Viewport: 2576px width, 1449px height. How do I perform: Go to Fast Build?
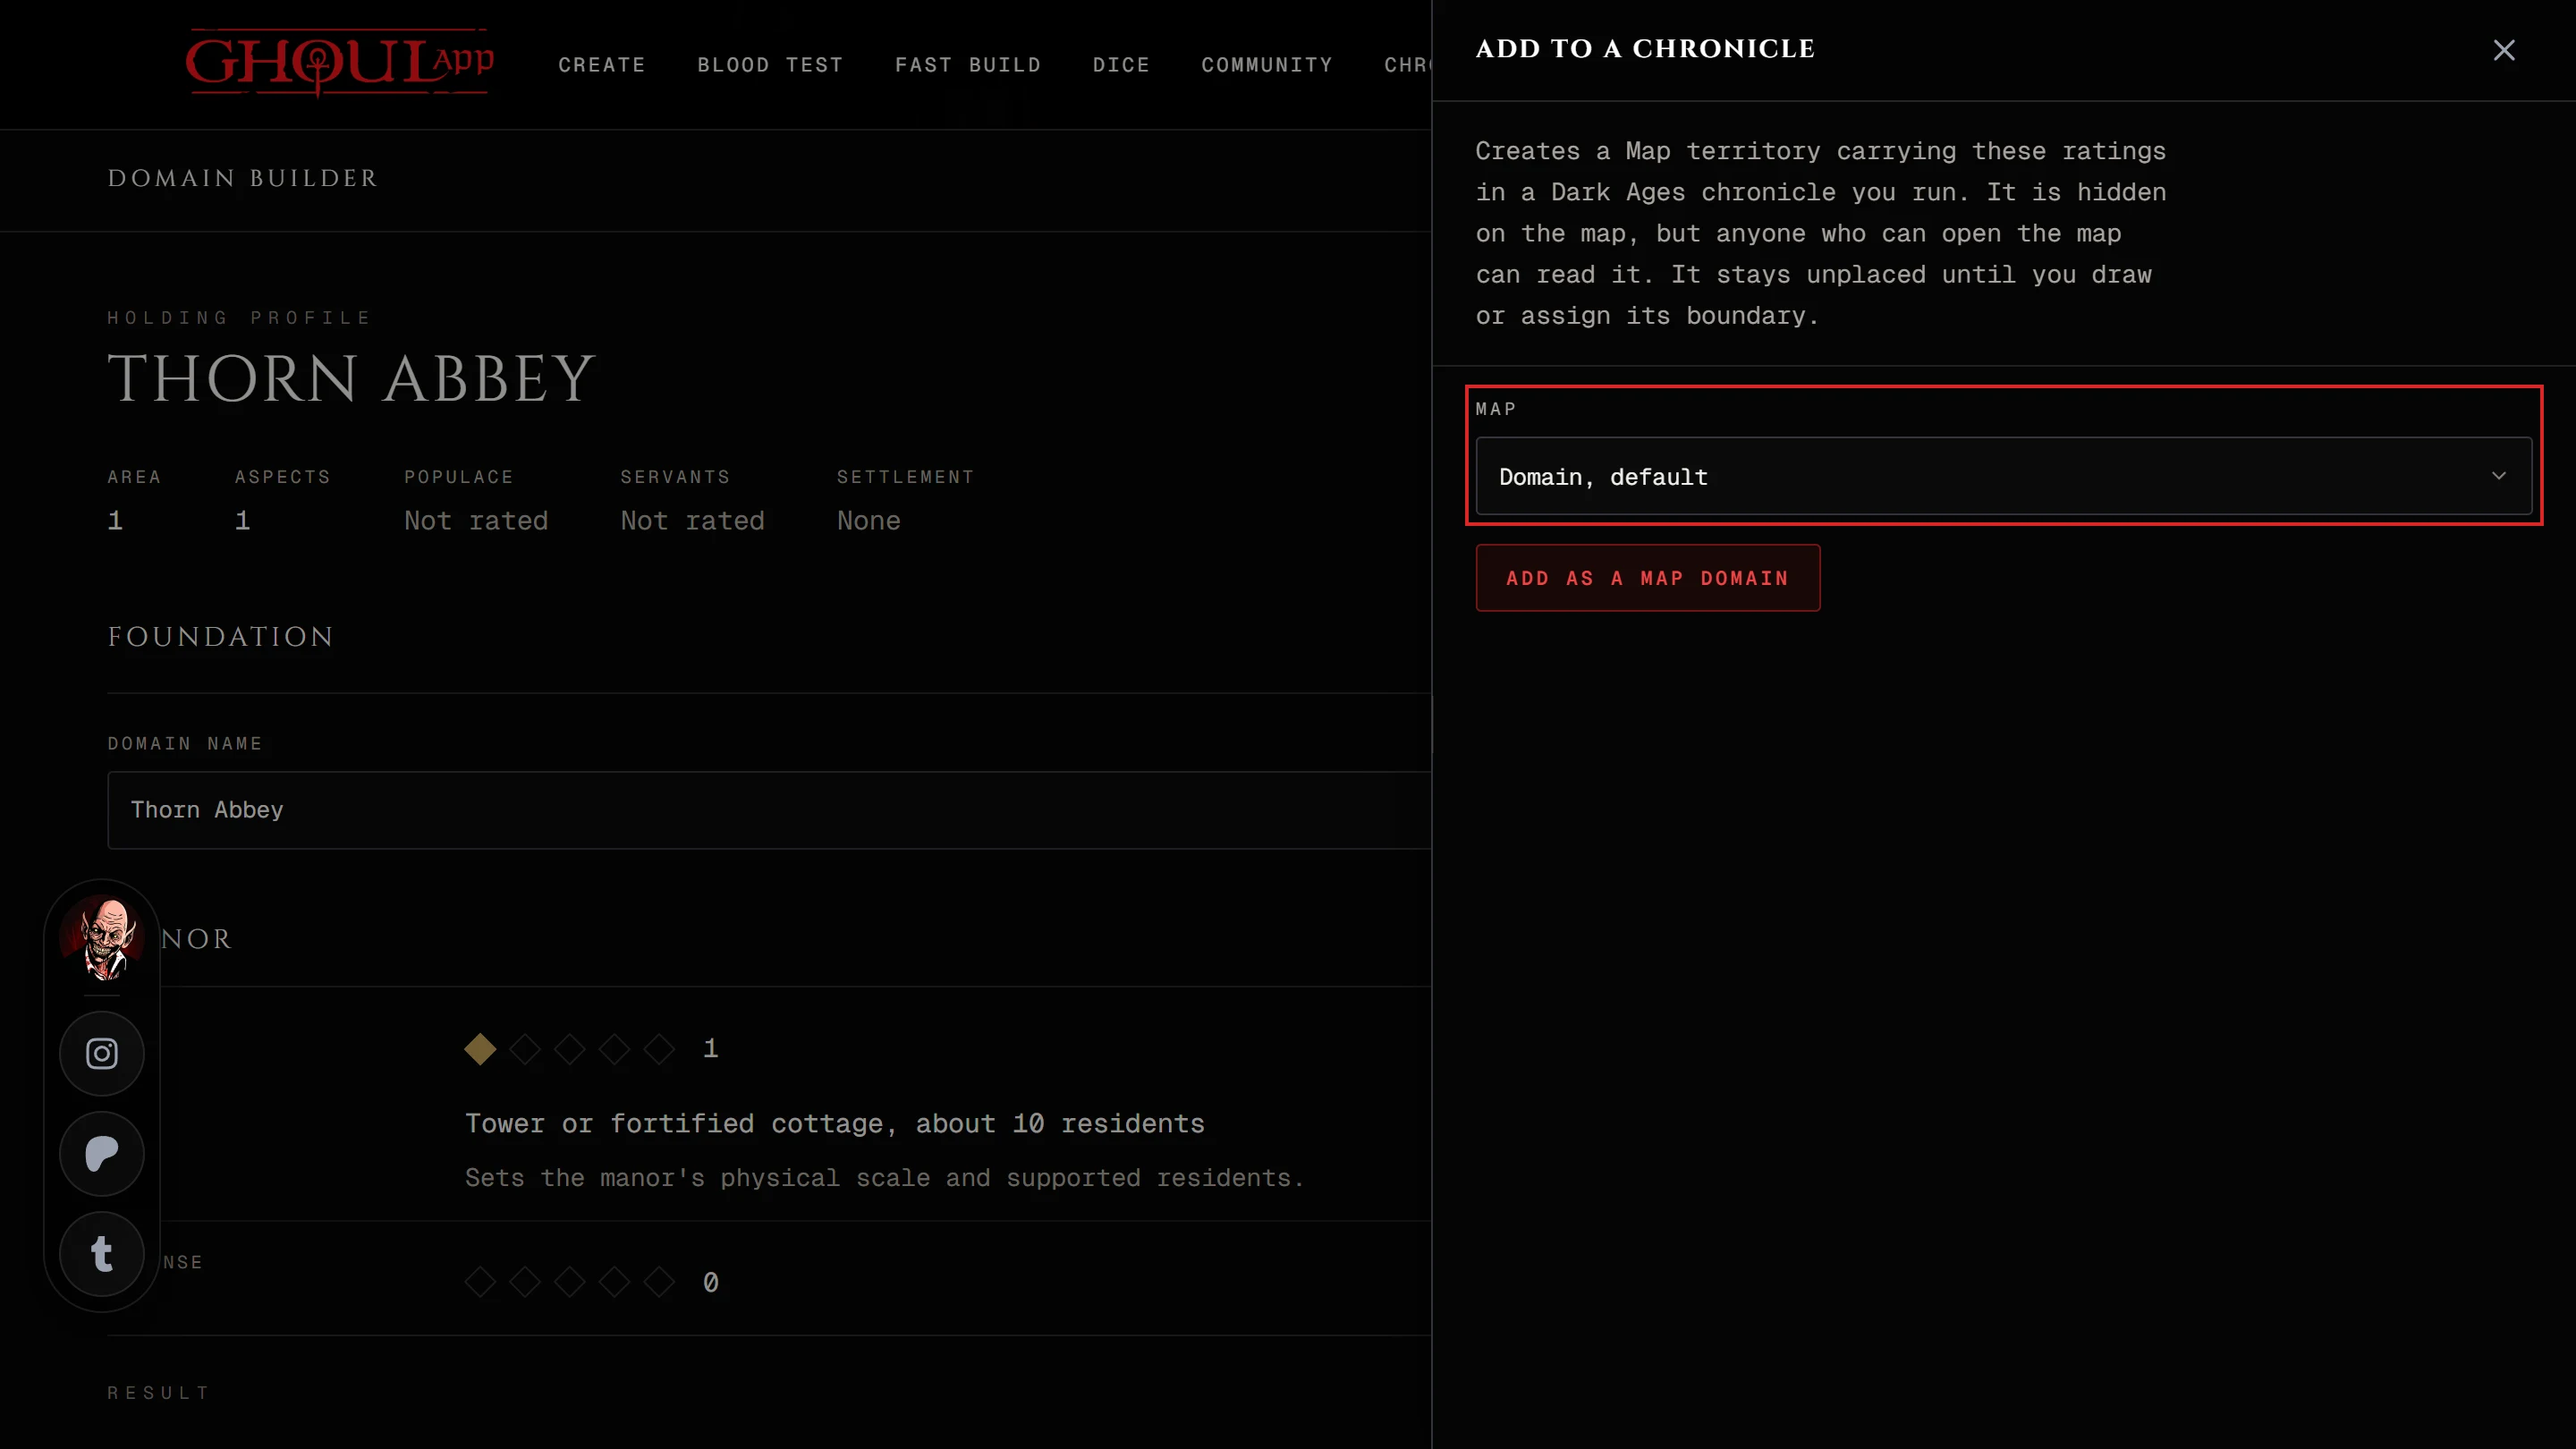pyautogui.click(x=967, y=65)
